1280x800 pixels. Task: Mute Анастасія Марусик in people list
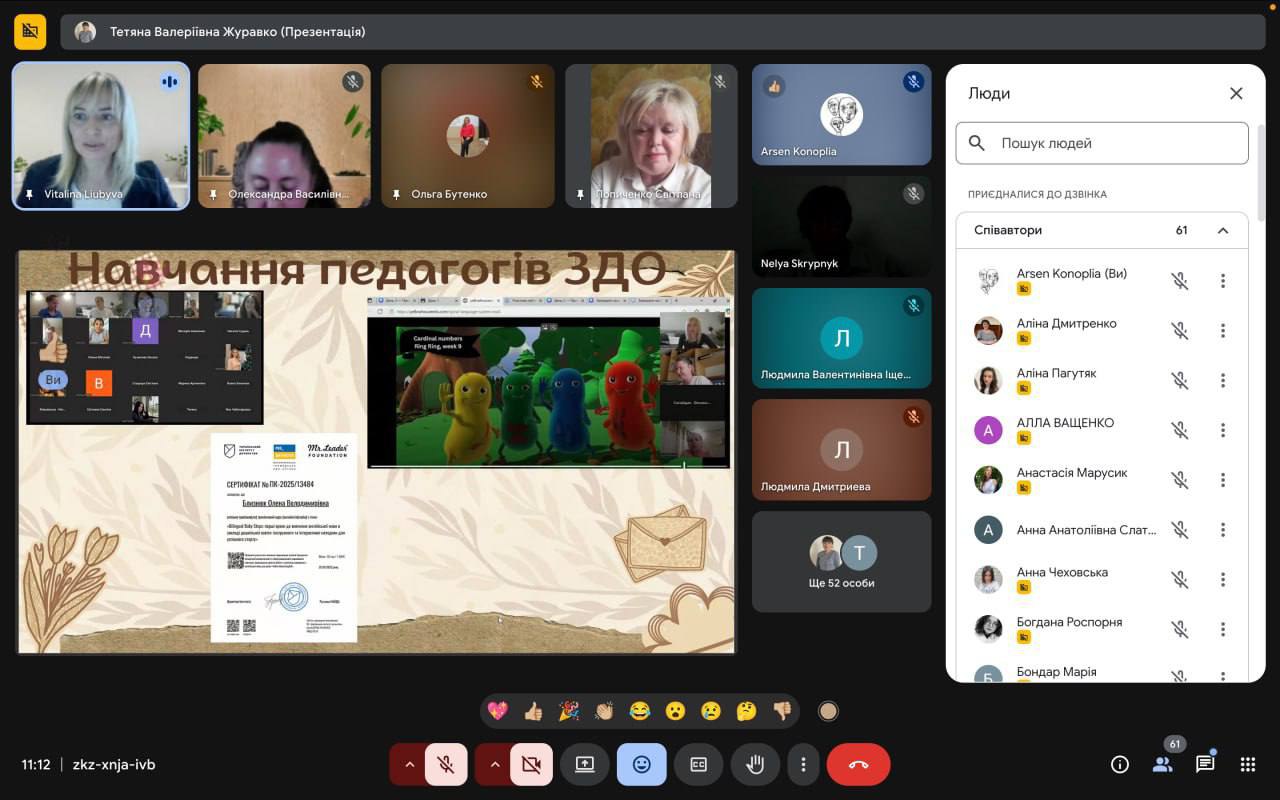pos(1180,480)
